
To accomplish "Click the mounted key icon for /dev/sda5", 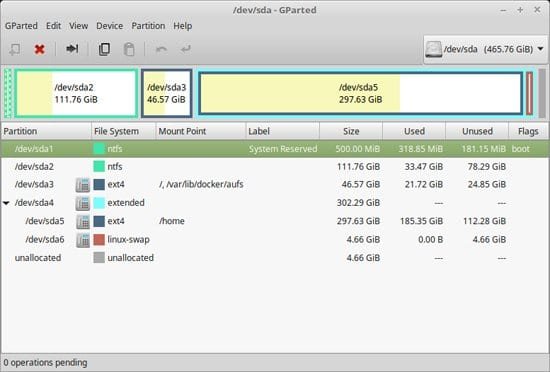I will click(83, 221).
